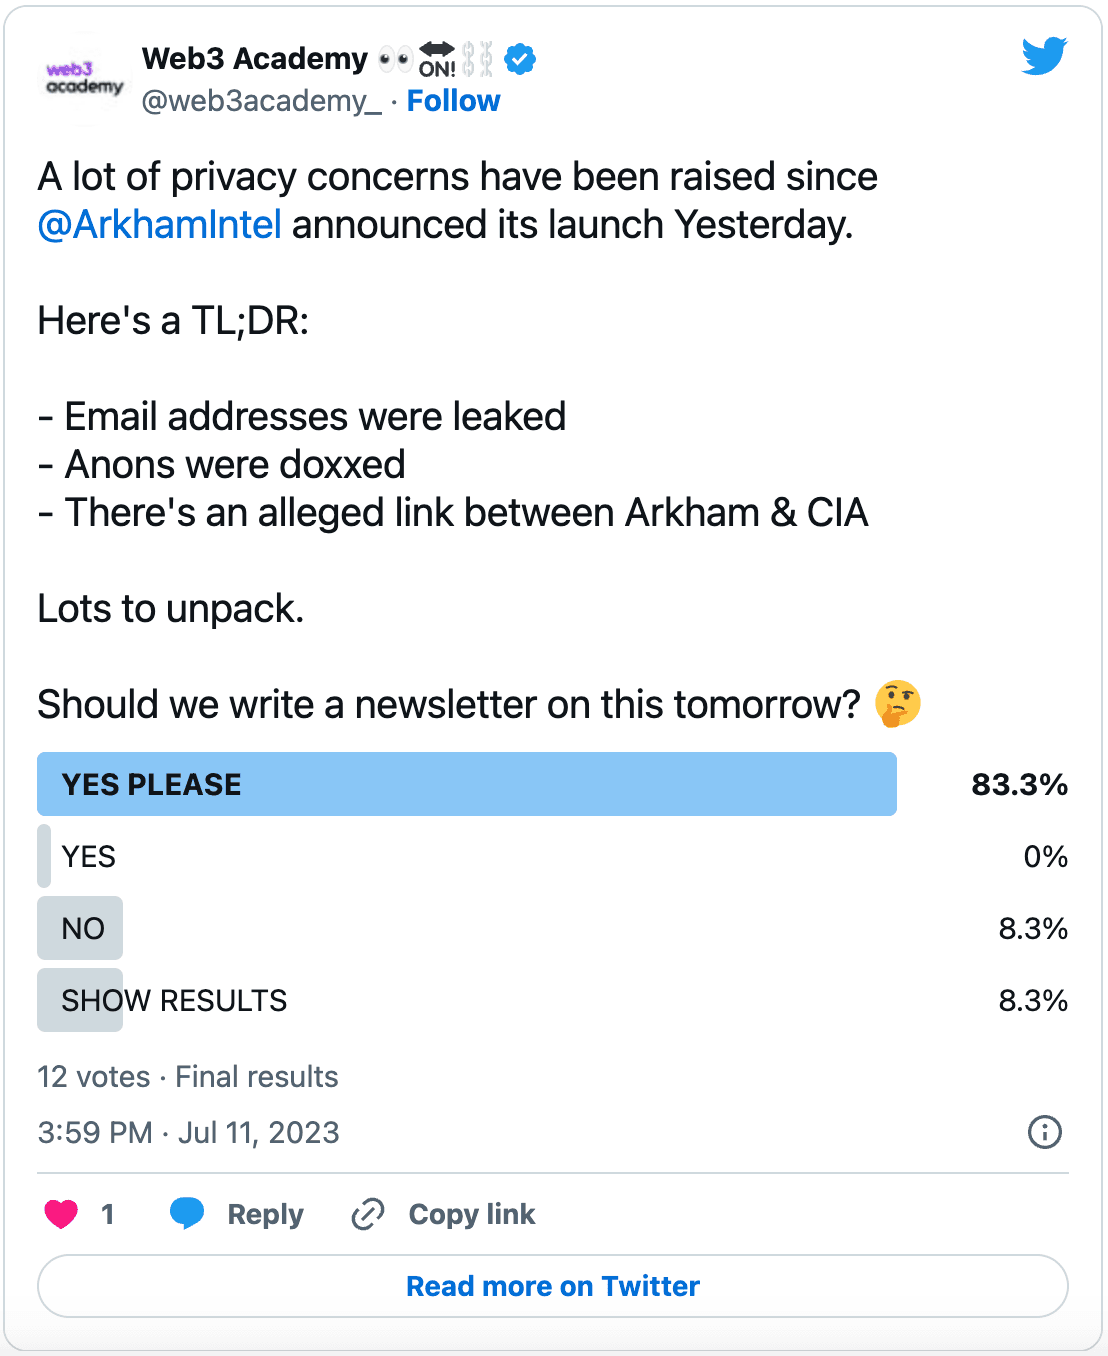The image size is (1108, 1356).
Task: Click the blue reply bubble icon
Action: 187,1213
